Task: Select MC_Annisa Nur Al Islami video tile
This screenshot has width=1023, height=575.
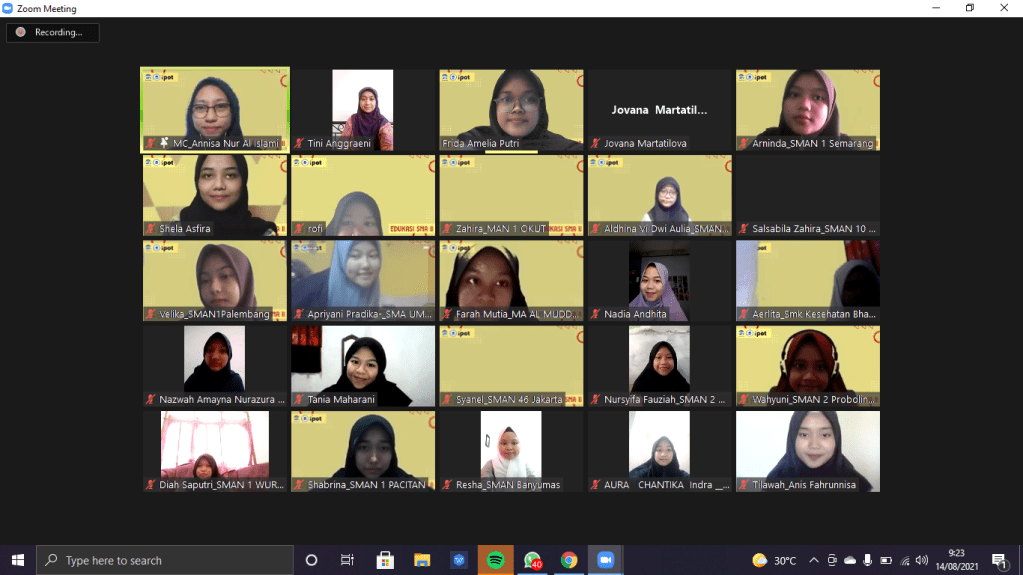Action: (215, 110)
